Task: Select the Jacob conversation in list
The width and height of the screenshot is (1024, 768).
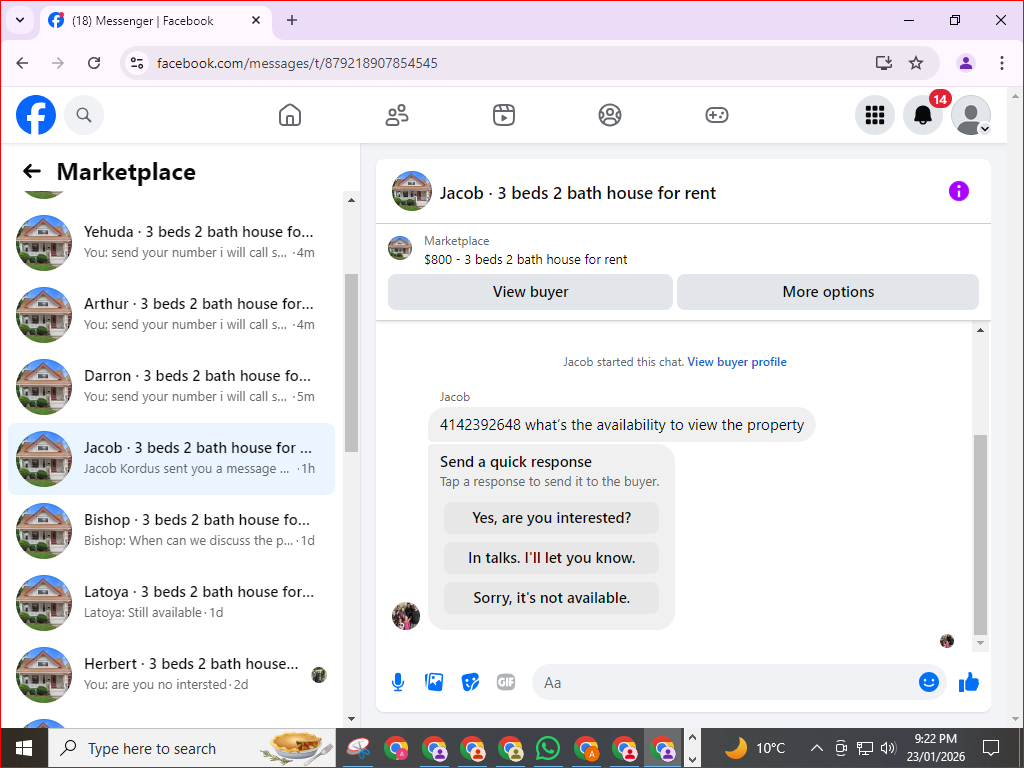Action: 172,458
